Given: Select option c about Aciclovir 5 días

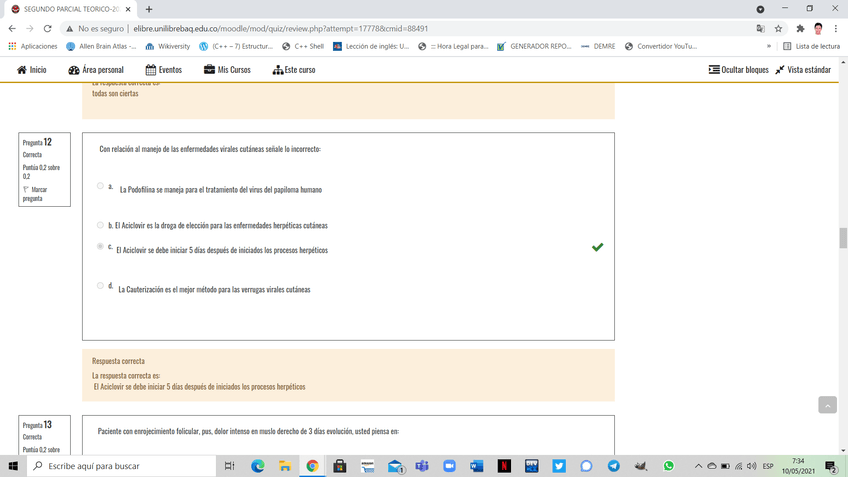Looking at the screenshot, I should tap(100, 246).
